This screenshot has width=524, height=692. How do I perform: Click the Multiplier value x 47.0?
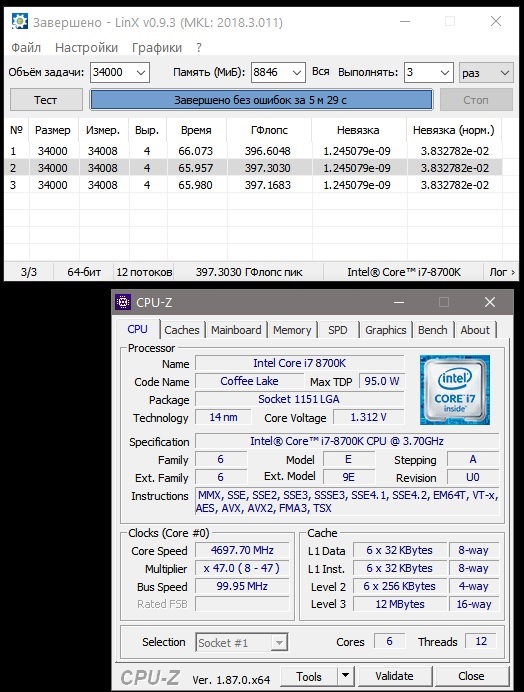(x=242, y=568)
